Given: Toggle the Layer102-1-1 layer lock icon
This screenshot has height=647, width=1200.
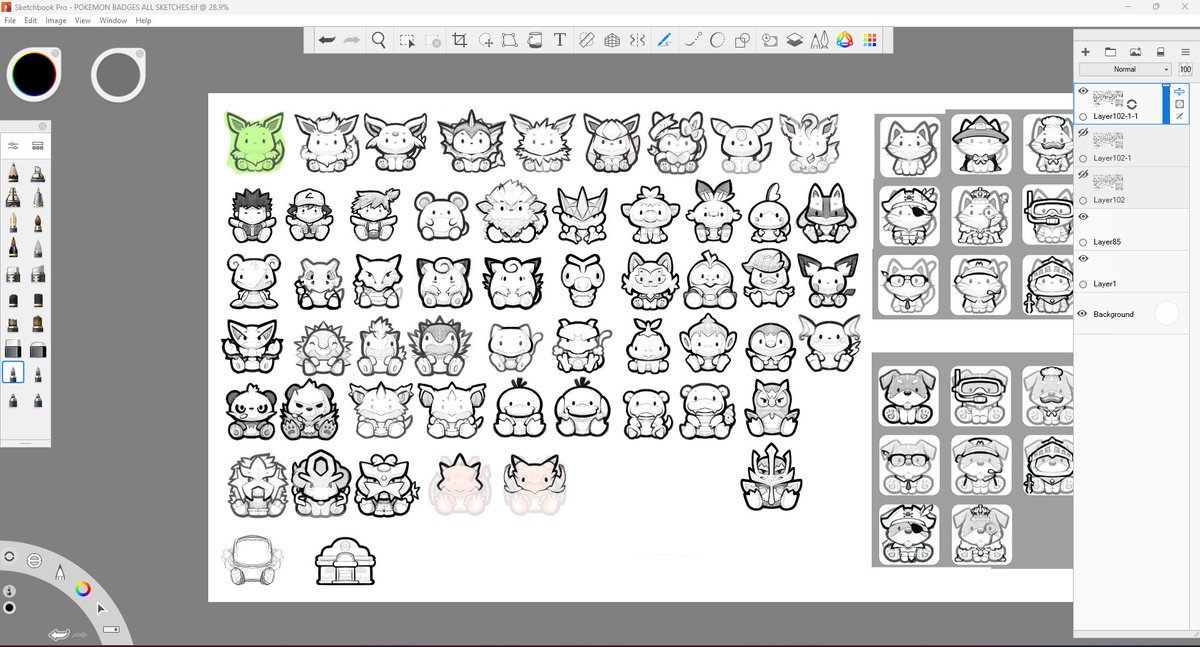Looking at the screenshot, I should pos(1180,104).
